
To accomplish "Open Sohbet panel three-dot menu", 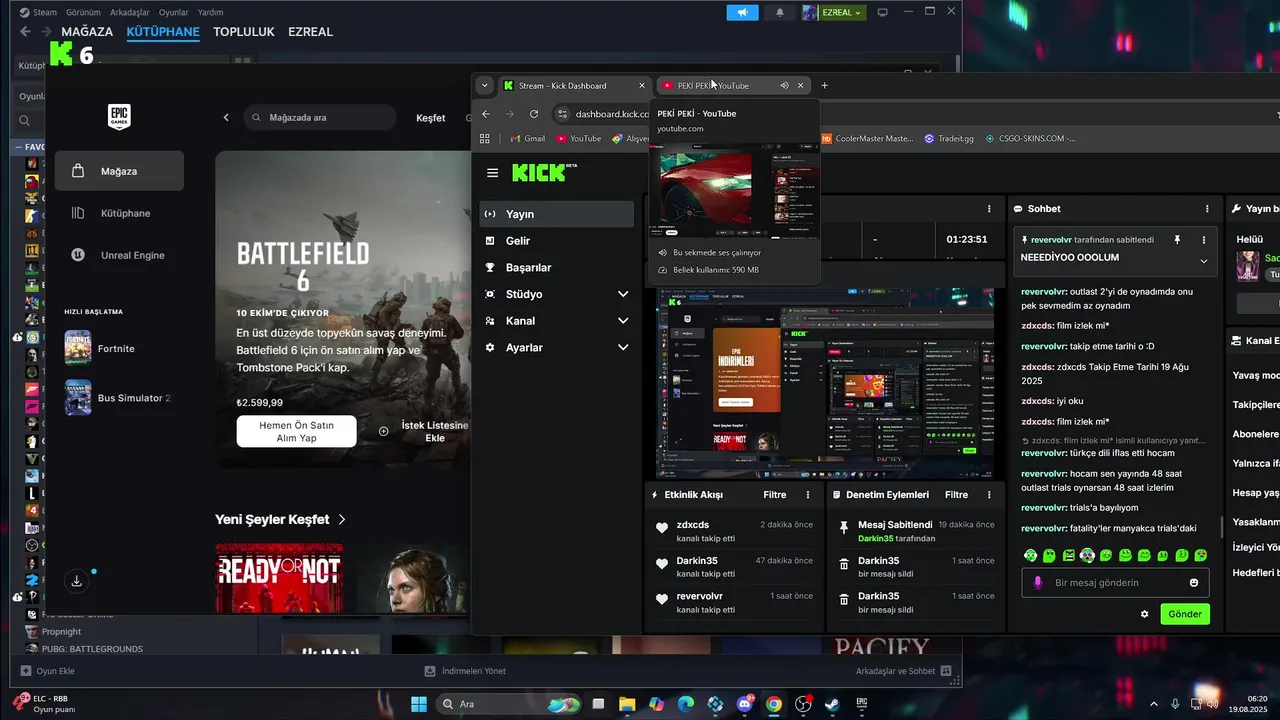I will 1208,209.
